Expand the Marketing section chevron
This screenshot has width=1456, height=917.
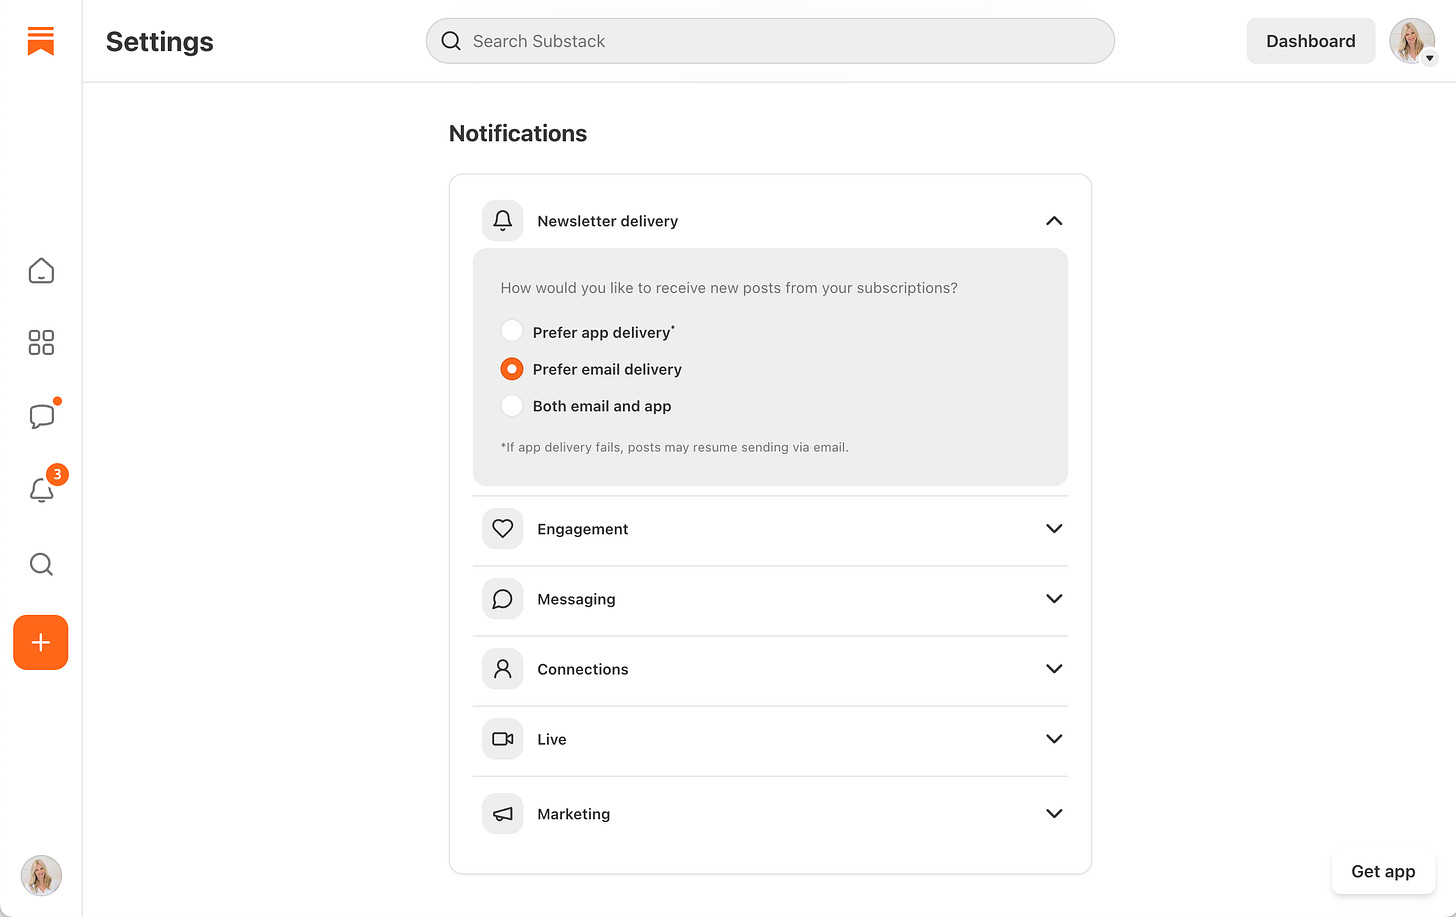[1054, 814]
